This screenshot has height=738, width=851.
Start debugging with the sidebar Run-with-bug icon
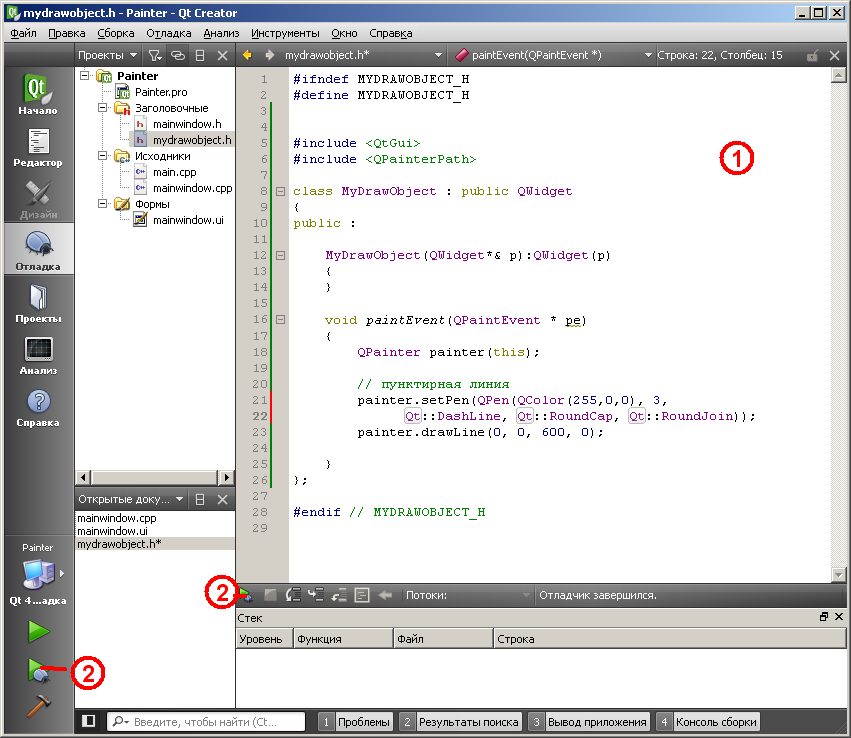tap(38, 670)
